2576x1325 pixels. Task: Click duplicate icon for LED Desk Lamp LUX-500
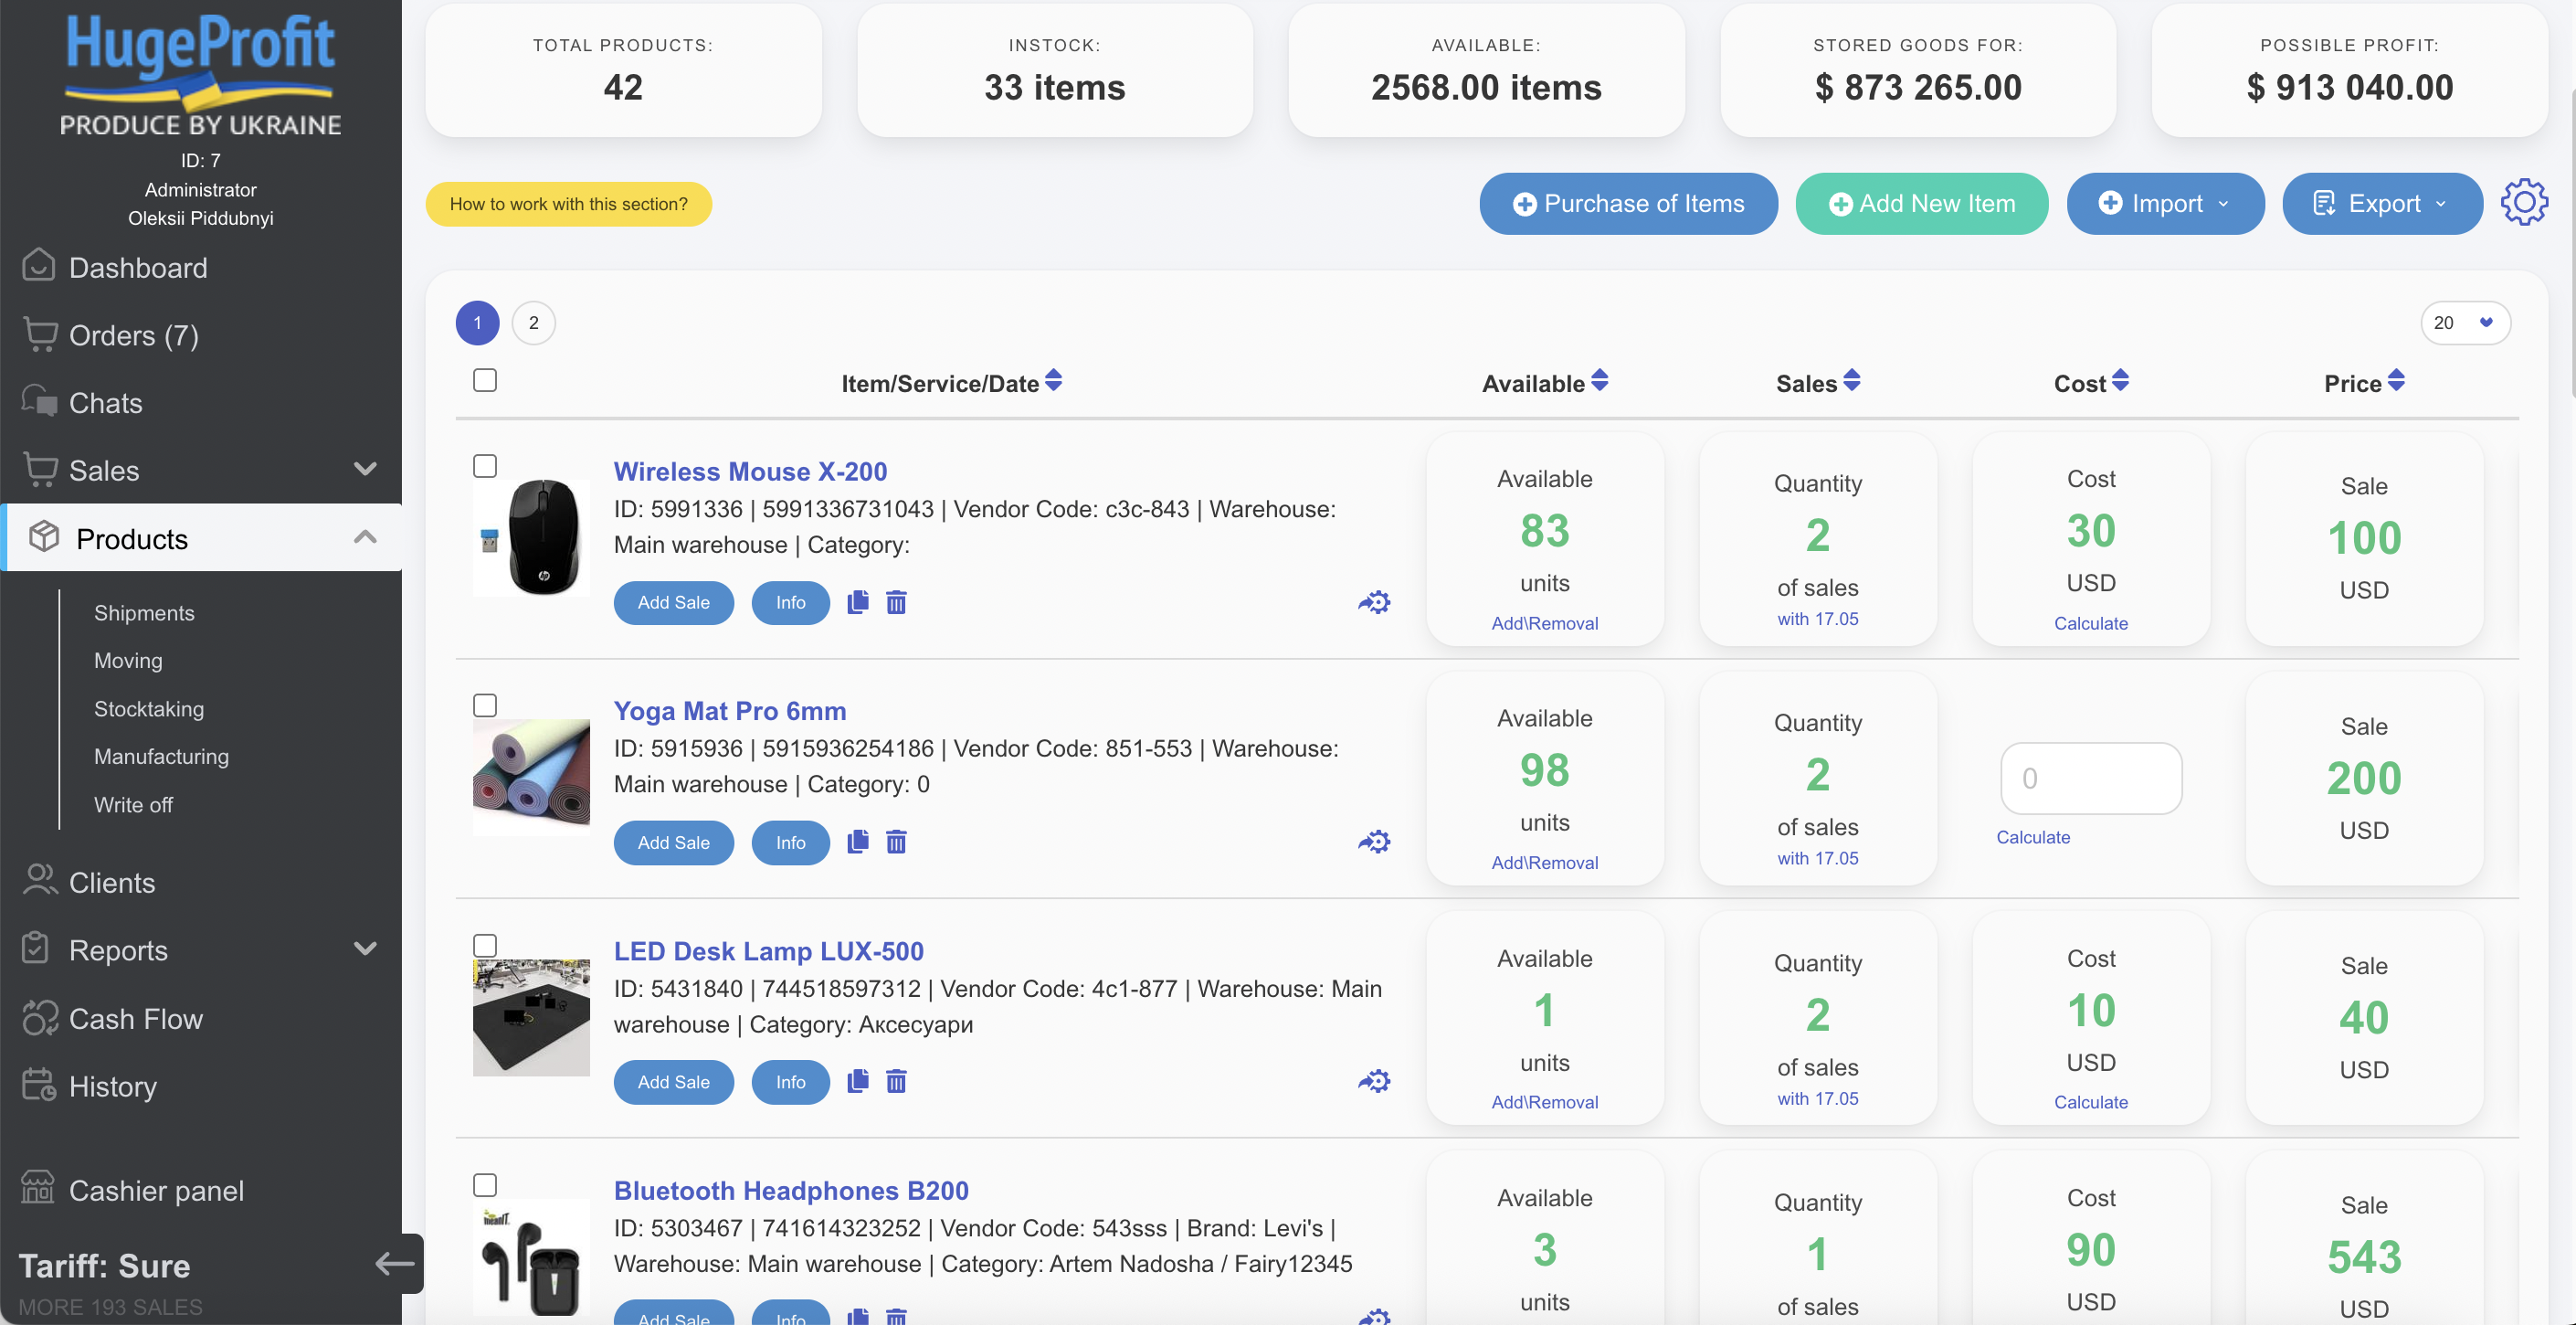tap(857, 1081)
